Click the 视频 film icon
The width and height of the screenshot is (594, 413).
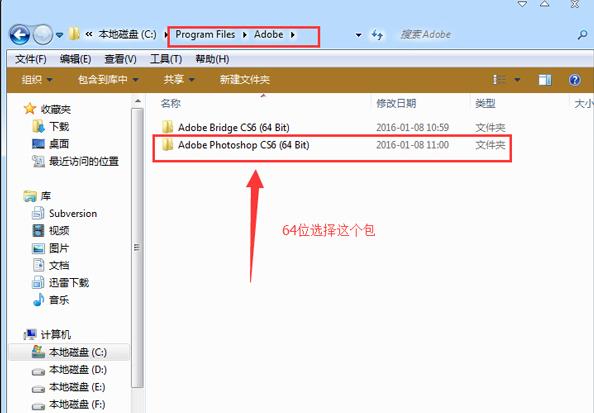click(x=38, y=230)
